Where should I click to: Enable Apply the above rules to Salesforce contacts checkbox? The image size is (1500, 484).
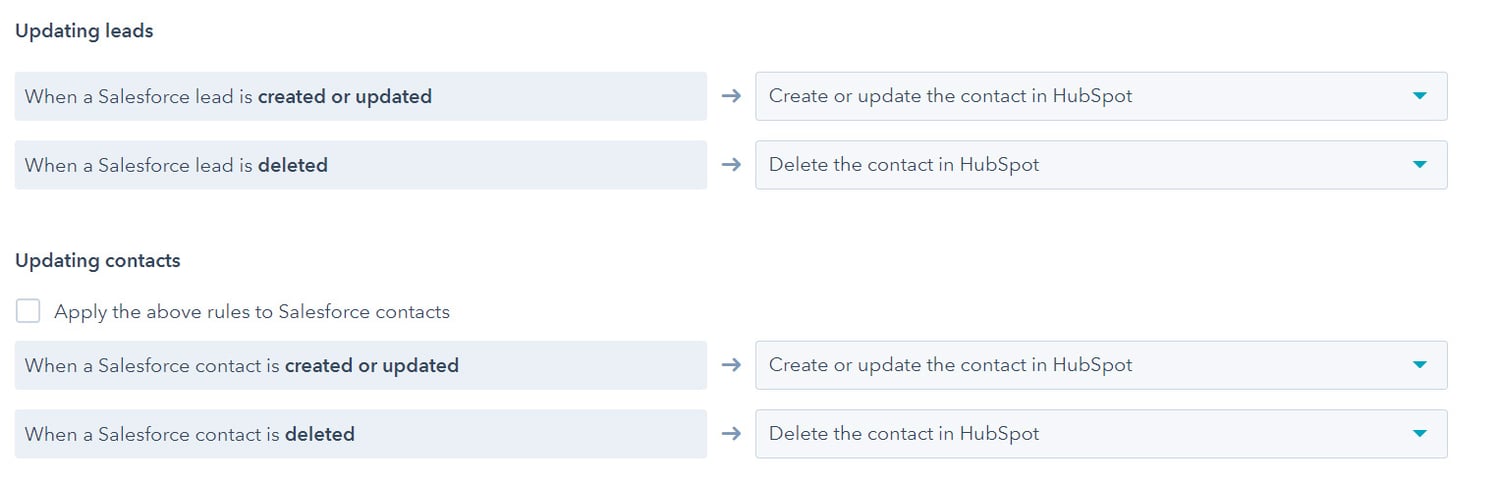pos(28,311)
